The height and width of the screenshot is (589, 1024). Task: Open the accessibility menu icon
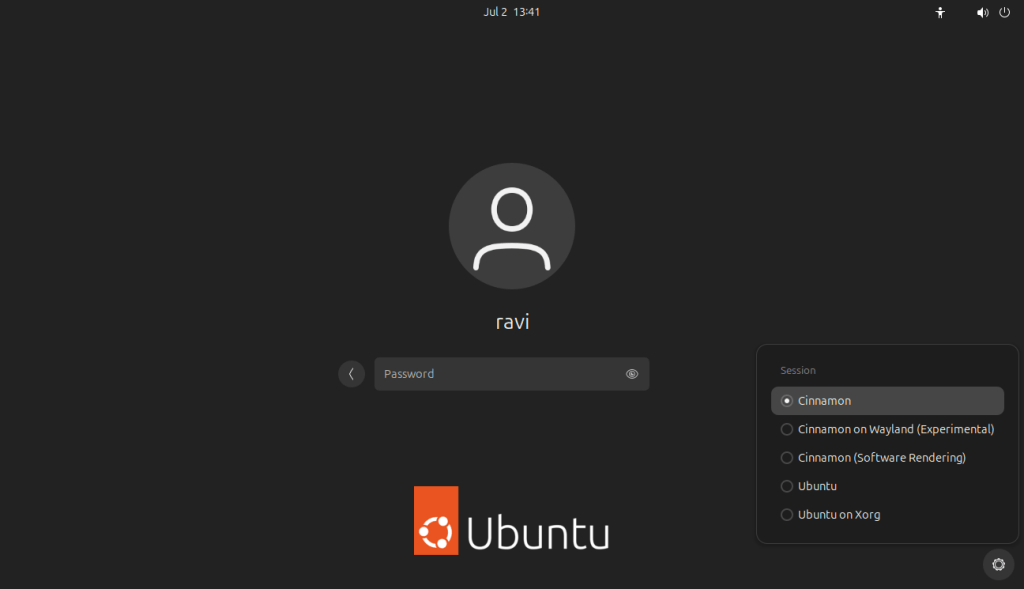[x=940, y=12]
